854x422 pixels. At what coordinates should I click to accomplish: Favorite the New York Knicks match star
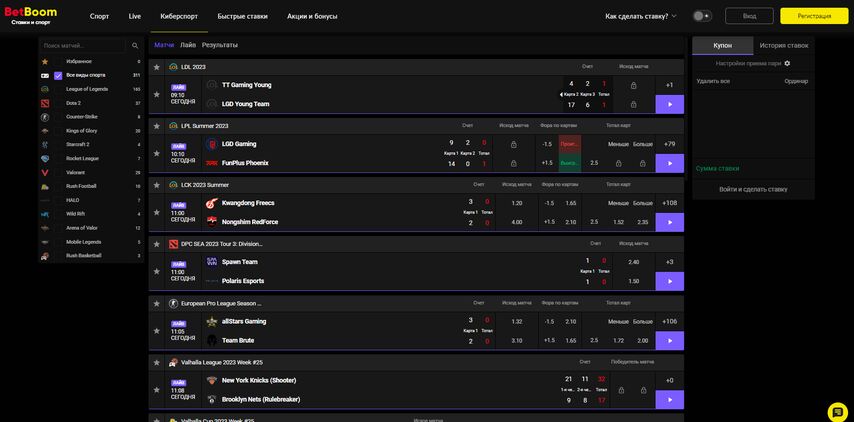pyautogui.click(x=157, y=390)
